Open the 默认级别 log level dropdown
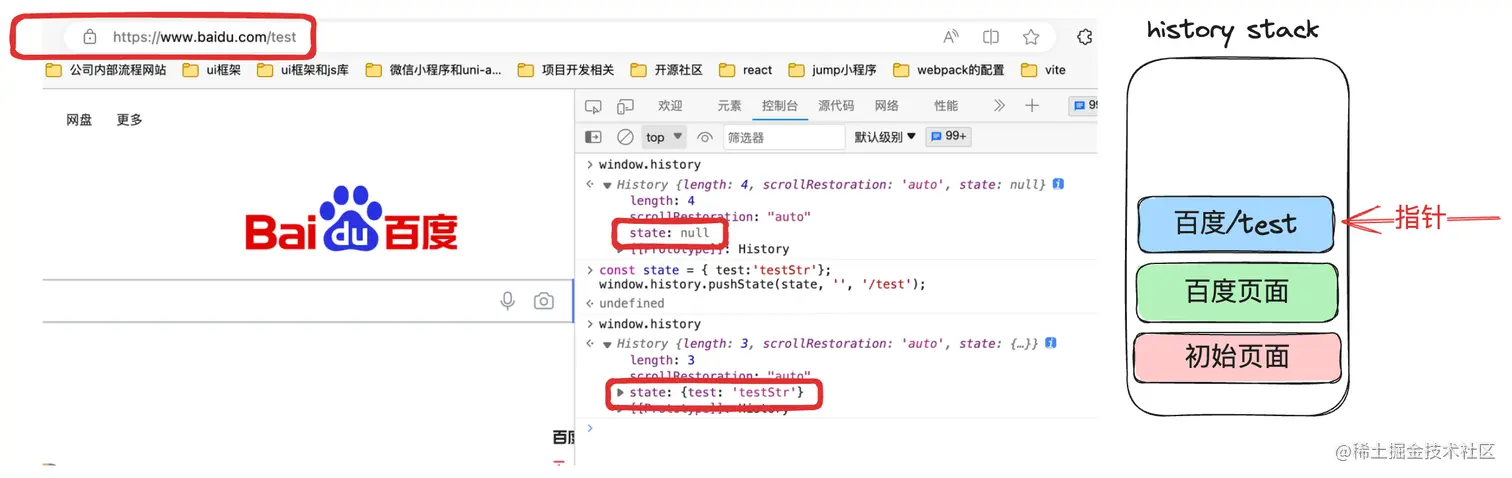 [x=885, y=137]
